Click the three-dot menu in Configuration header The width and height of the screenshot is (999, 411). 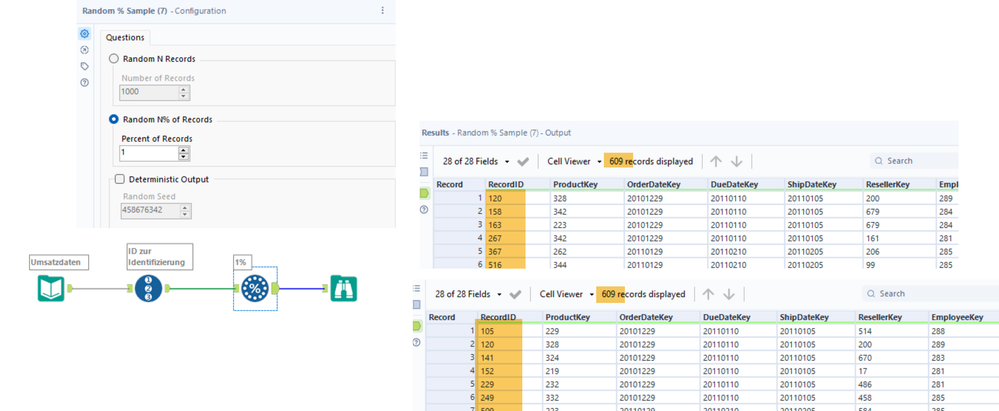click(x=382, y=10)
